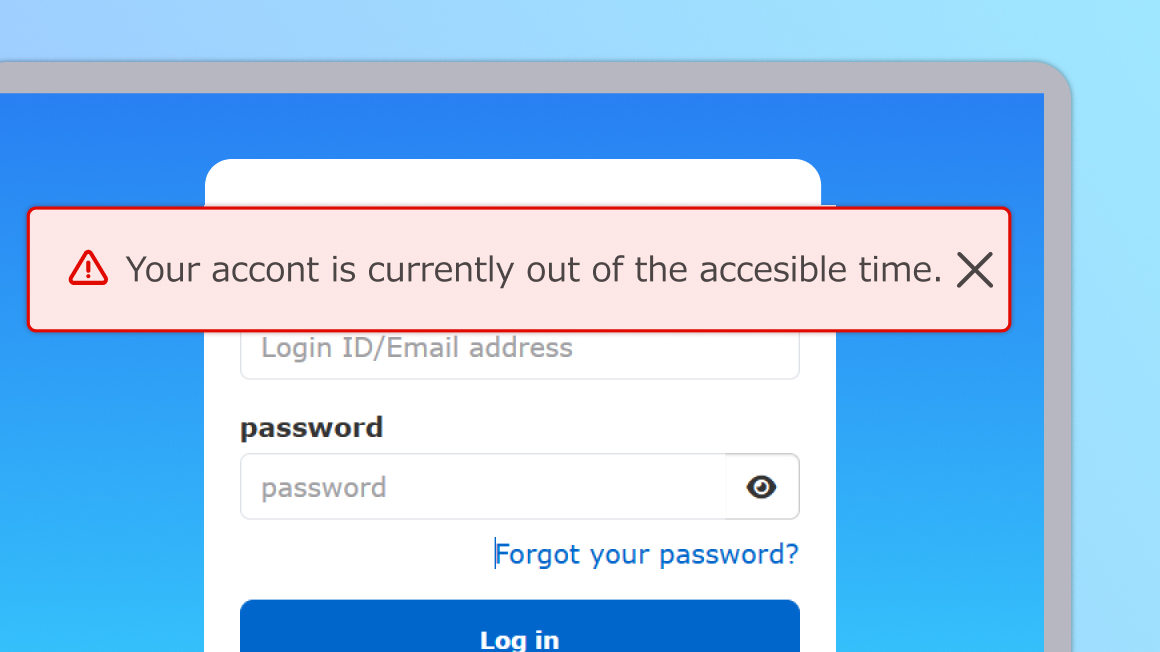
Task: Click the alert message text
Action: [534, 269]
